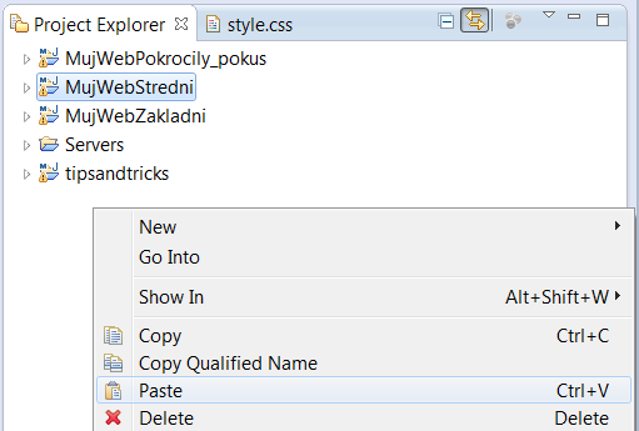Select the MujWebZakladni project
Screen dimensions: 639x431
135,116
